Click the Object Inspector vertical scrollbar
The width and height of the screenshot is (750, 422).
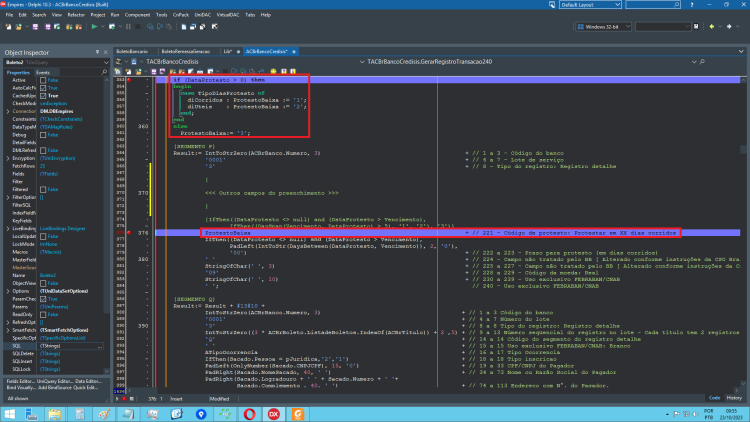106,225
